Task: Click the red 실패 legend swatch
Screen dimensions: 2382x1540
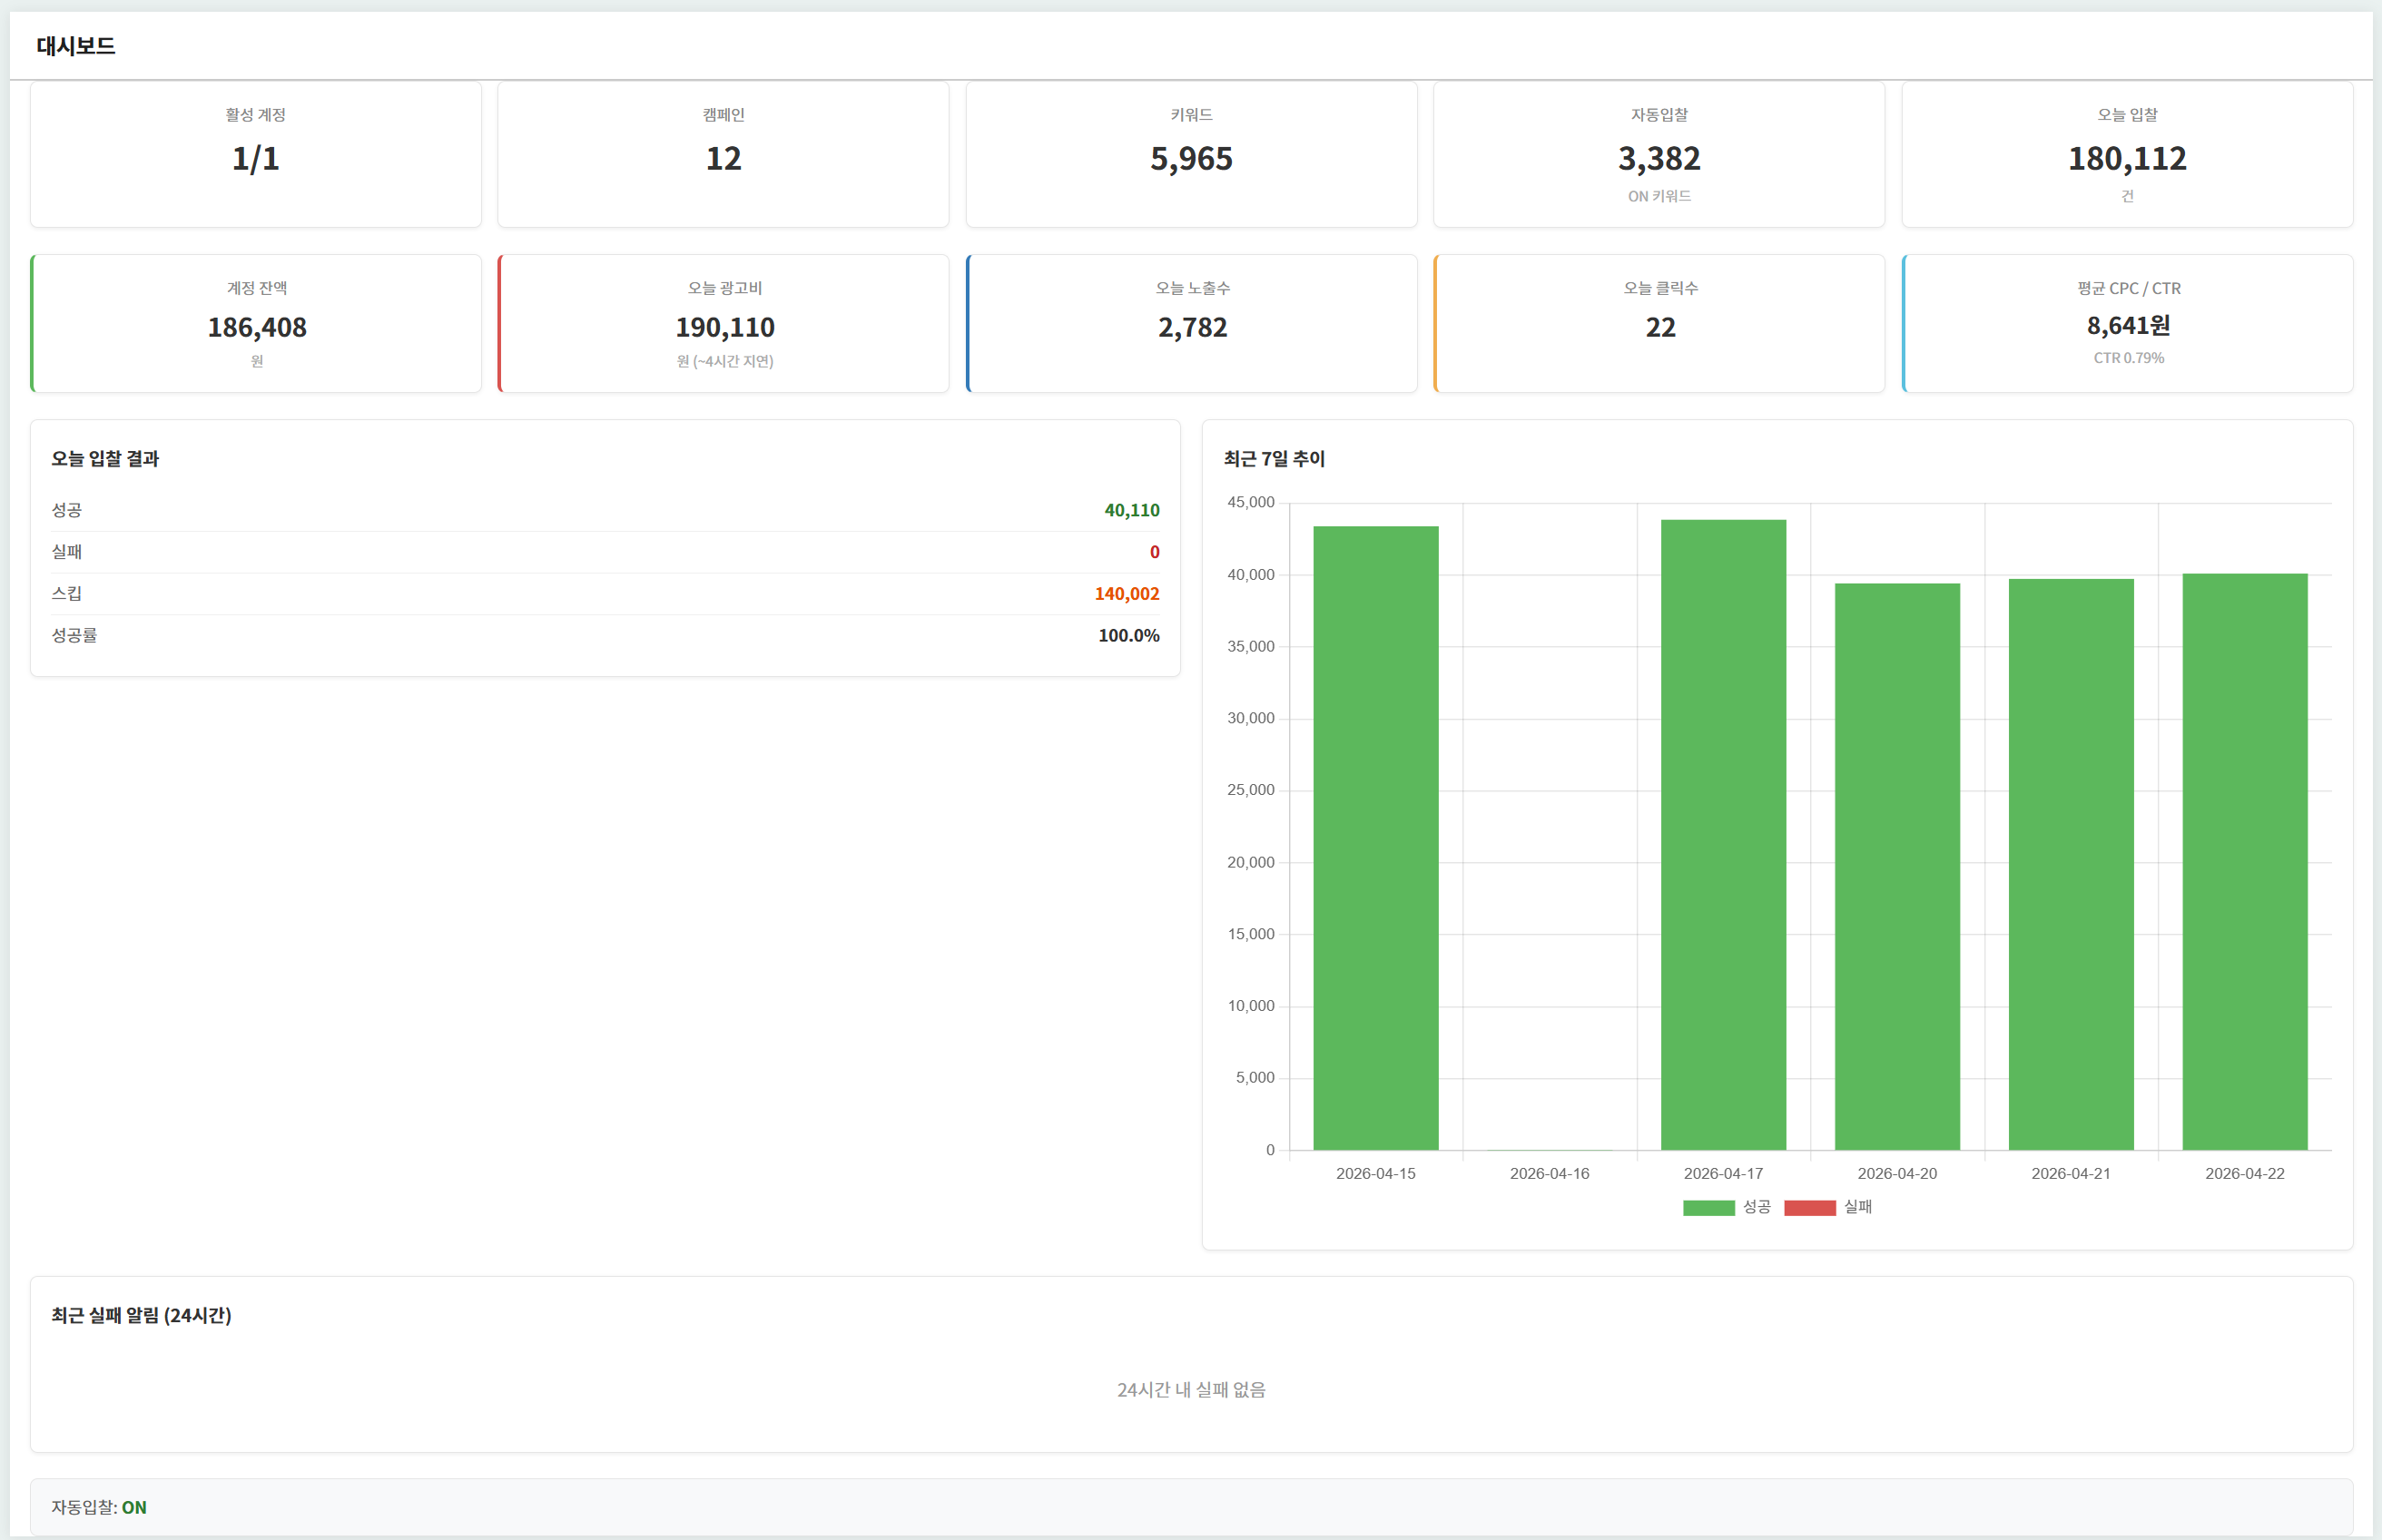Action: pyautogui.click(x=1809, y=1207)
